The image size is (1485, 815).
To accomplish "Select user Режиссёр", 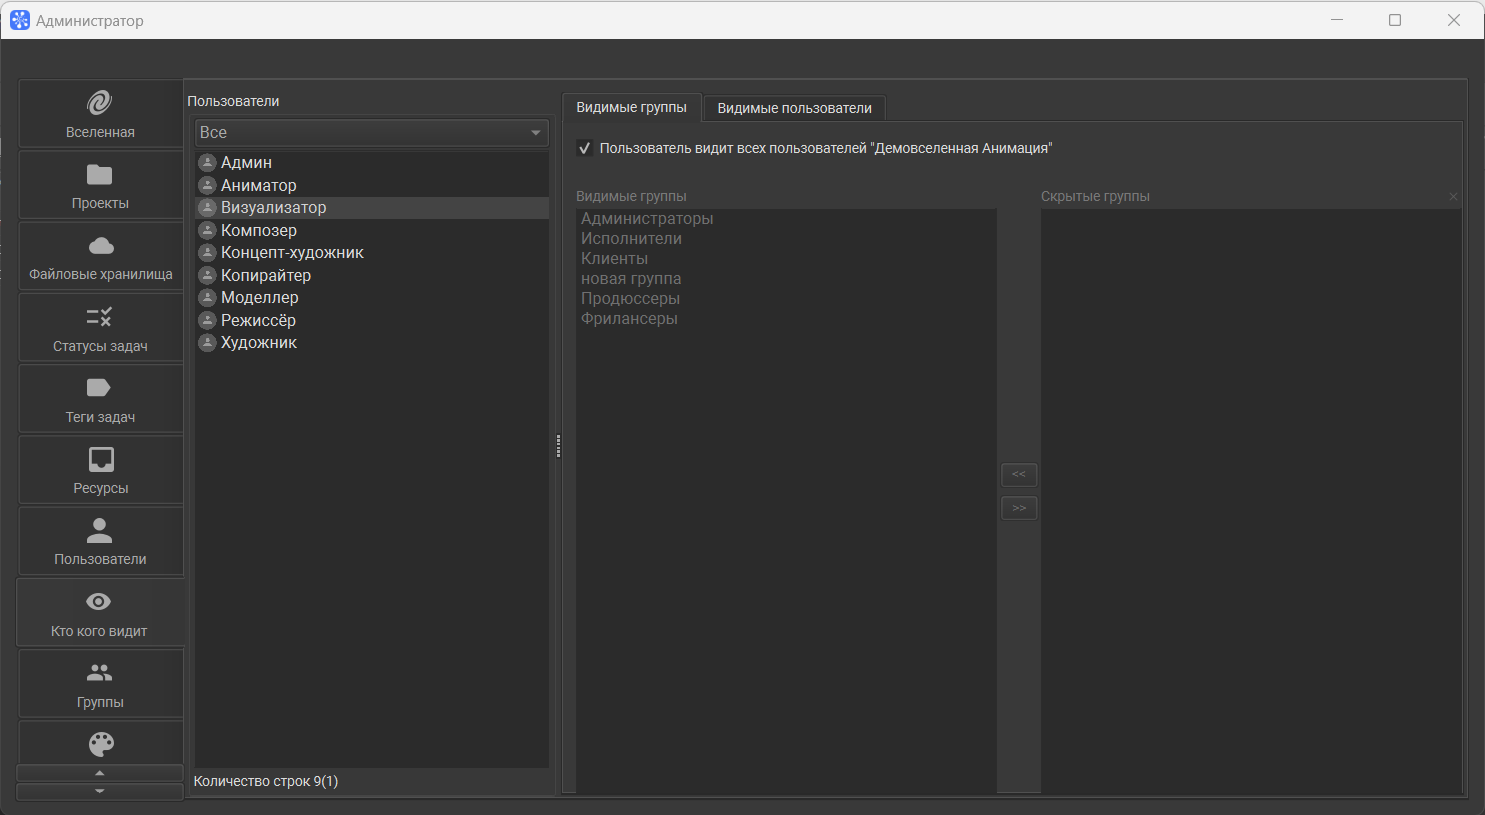I will 372,320.
